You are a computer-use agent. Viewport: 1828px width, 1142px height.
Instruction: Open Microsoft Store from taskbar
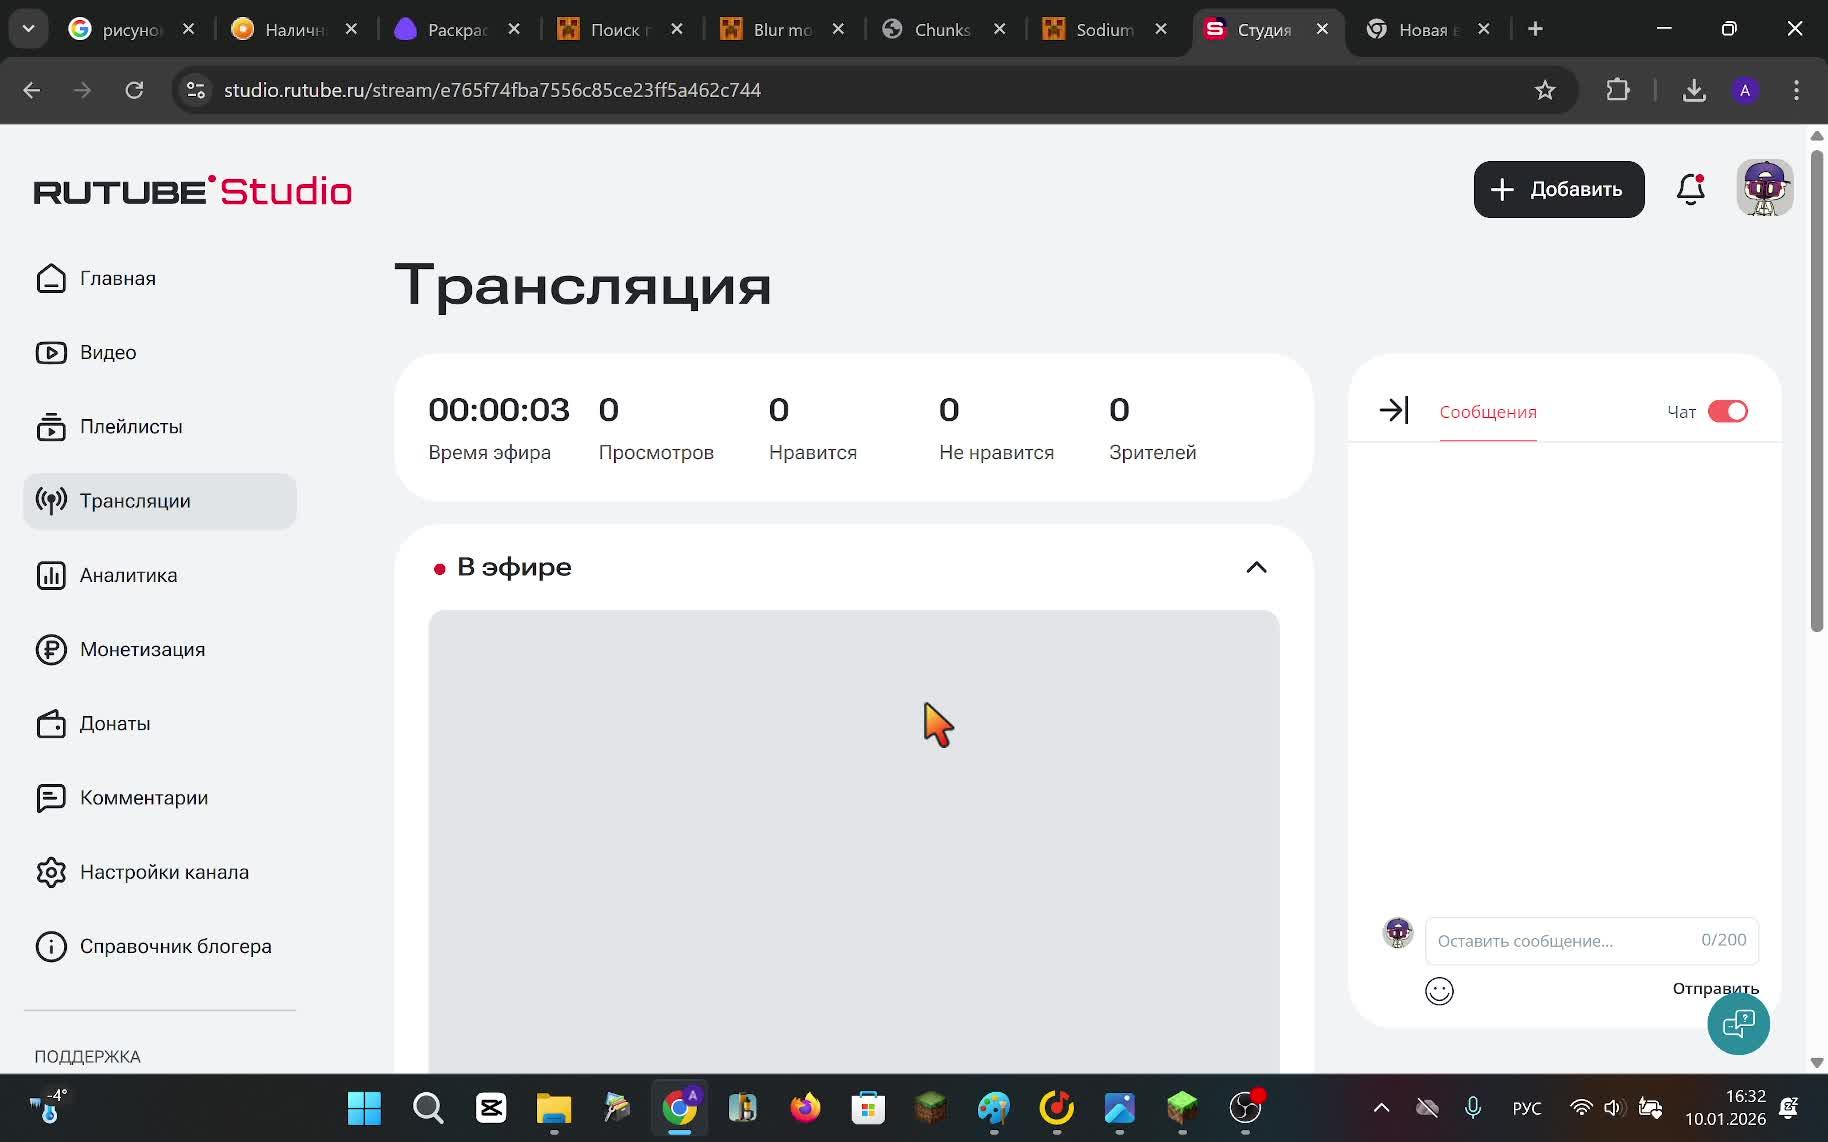(x=868, y=1108)
